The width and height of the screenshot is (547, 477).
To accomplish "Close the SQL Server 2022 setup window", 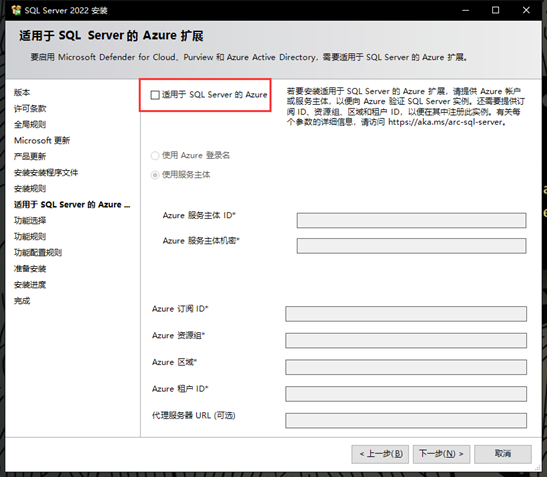I will [526, 10].
